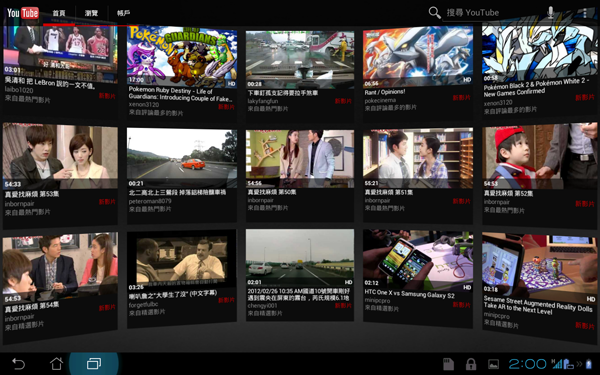Open Sesame Street AR Dolls thumbnail
This screenshot has height=375, width=600.
(x=540, y=268)
